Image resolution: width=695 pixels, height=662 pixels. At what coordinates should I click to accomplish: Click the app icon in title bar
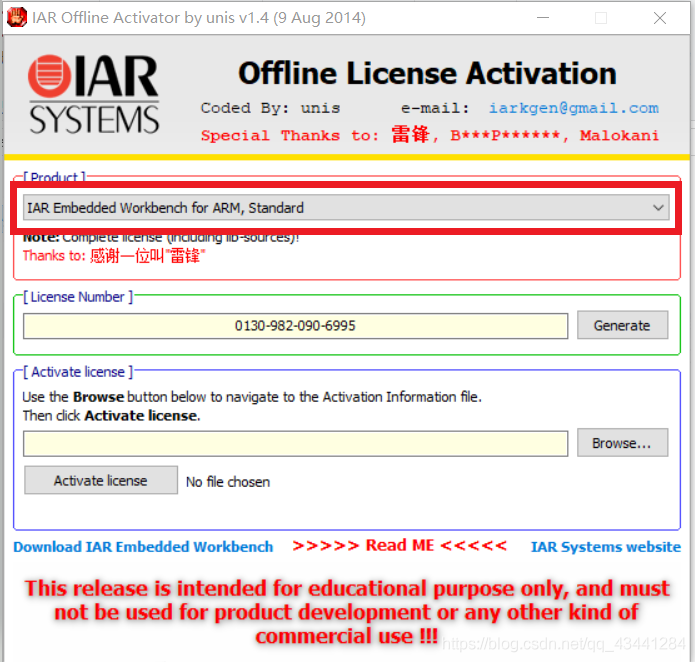(16, 17)
